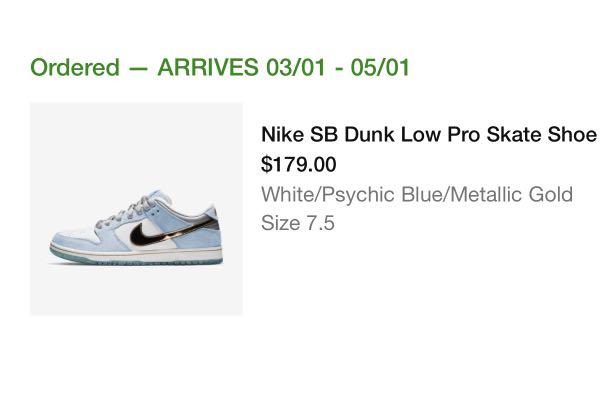615x404 pixels.
Task: Select the White/Psychic Blue/Metallic Gold colorway text
Action: point(417,193)
